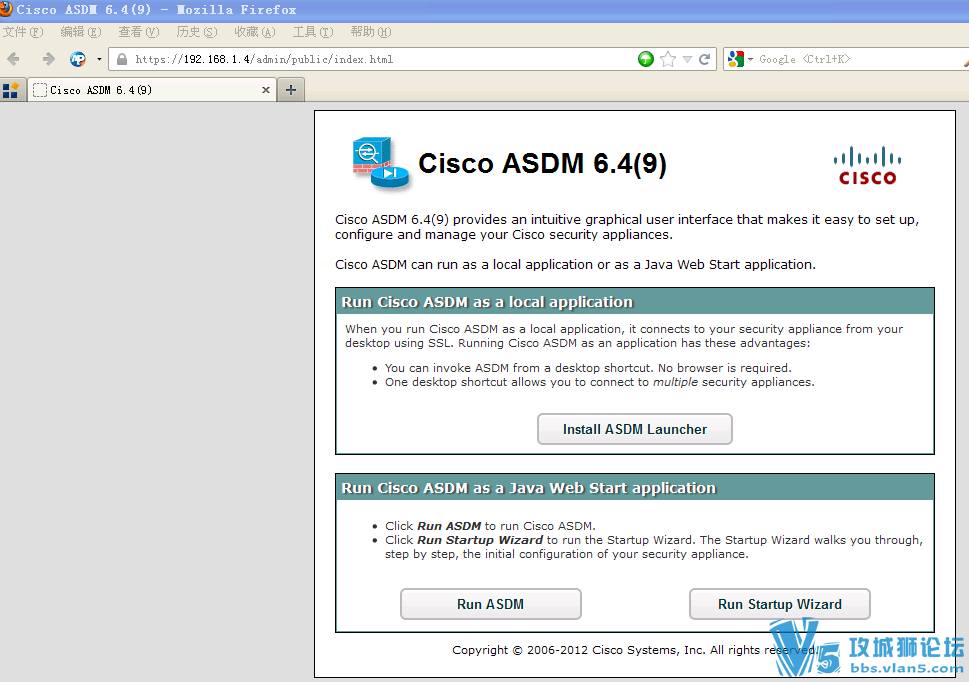Image resolution: width=969 pixels, height=682 pixels.
Task: Click the 'Run Cisco ASDM as a local application' header
Action: click(488, 302)
